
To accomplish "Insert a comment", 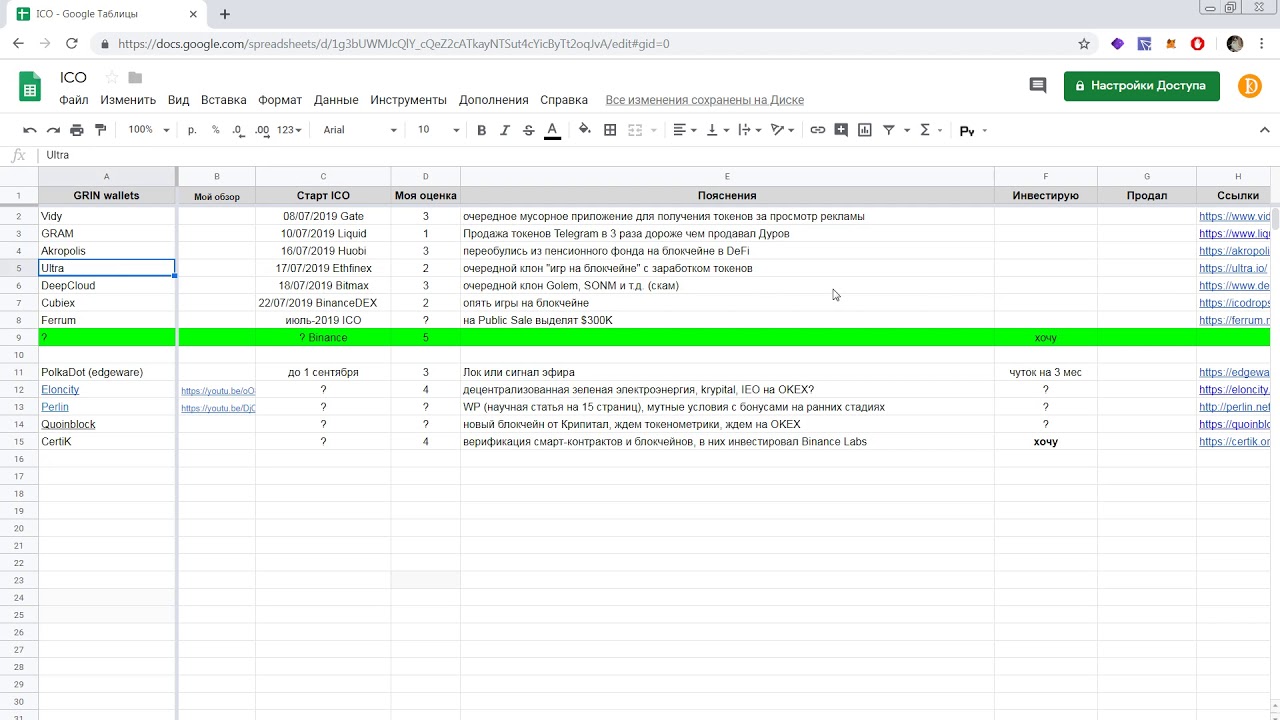I will [x=841, y=130].
